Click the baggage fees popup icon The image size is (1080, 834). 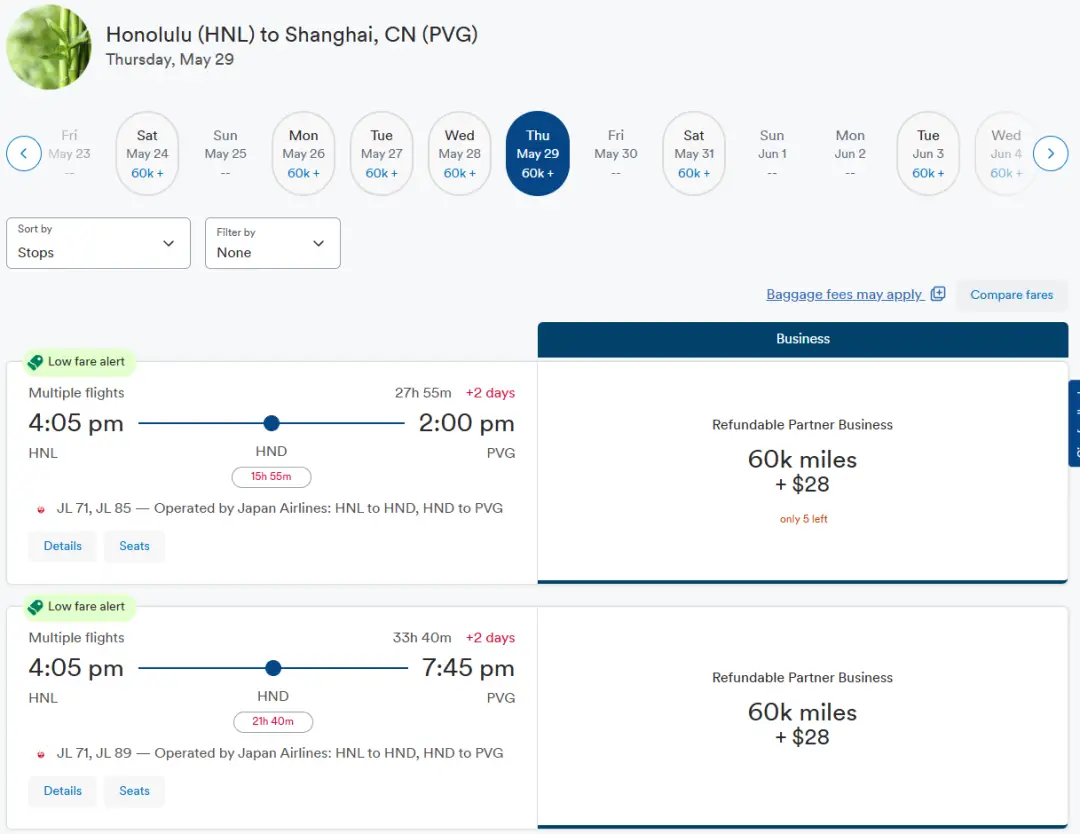(x=938, y=294)
